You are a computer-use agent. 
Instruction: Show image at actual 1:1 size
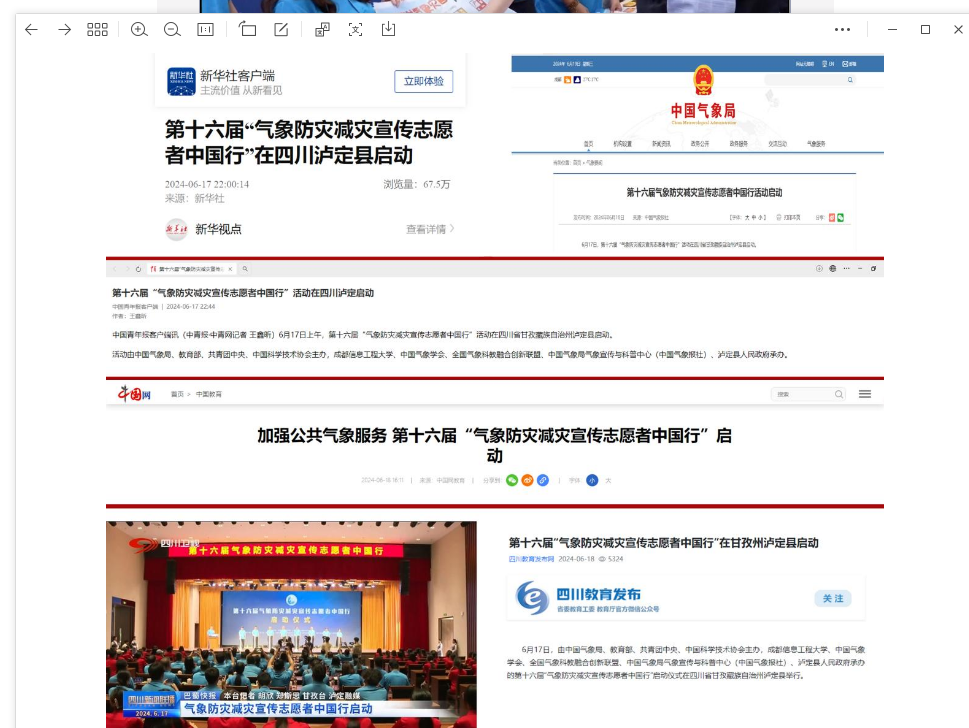[x=205, y=30]
